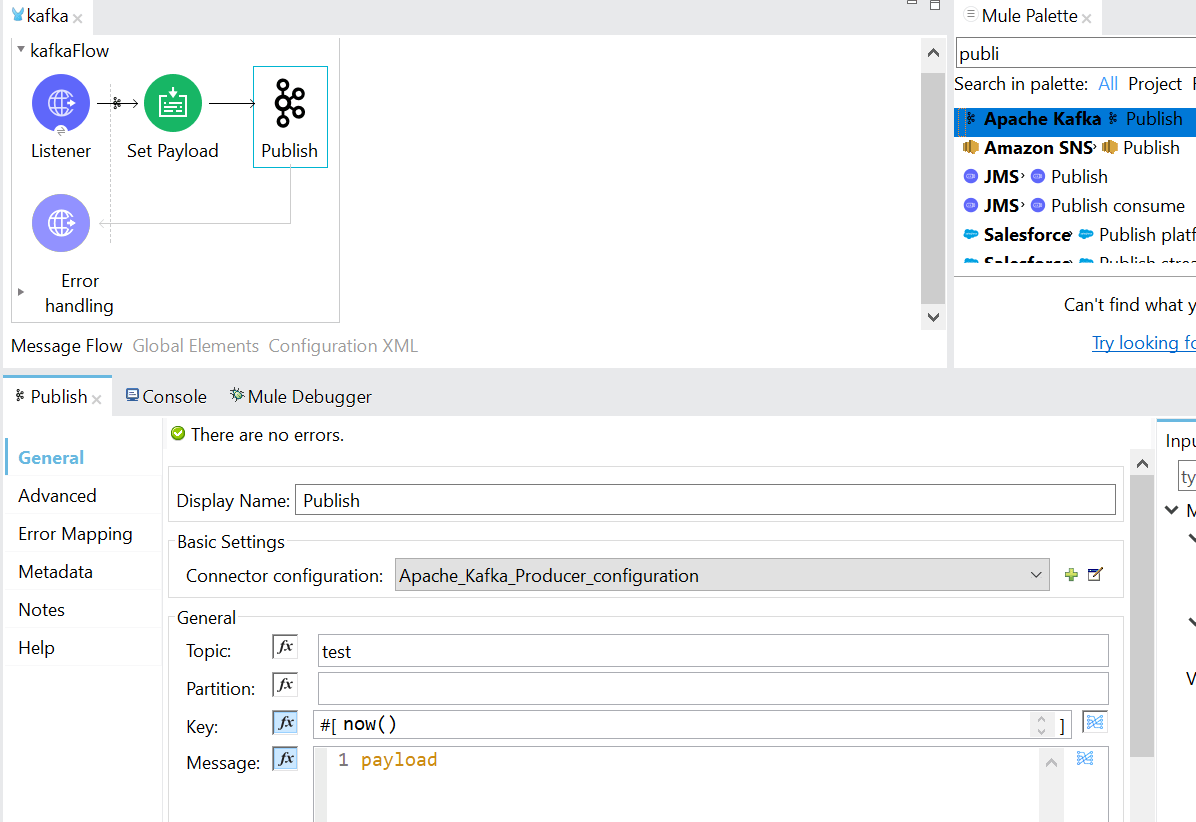Click the metadata icon next to the Message field
Screen dimensions: 1196x822
(x=1084, y=760)
